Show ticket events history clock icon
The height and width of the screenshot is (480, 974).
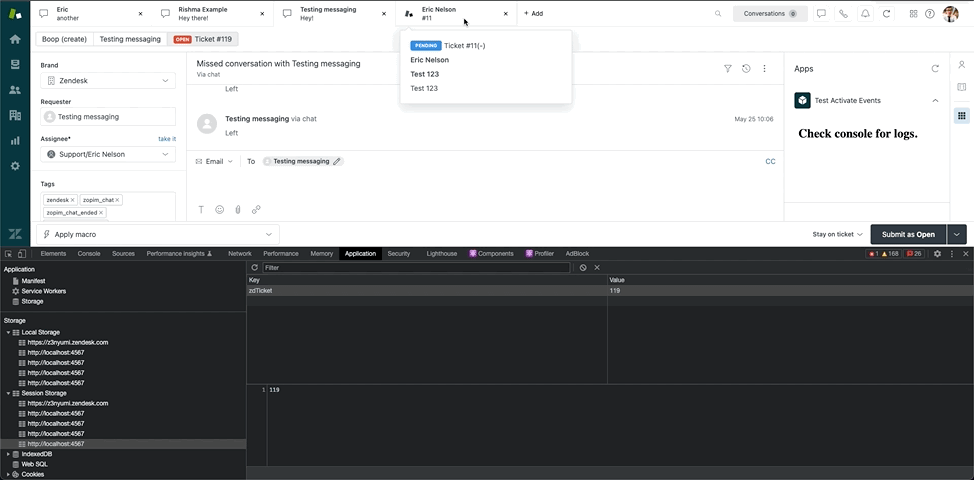pyautogui.click(x=746, y=69)
